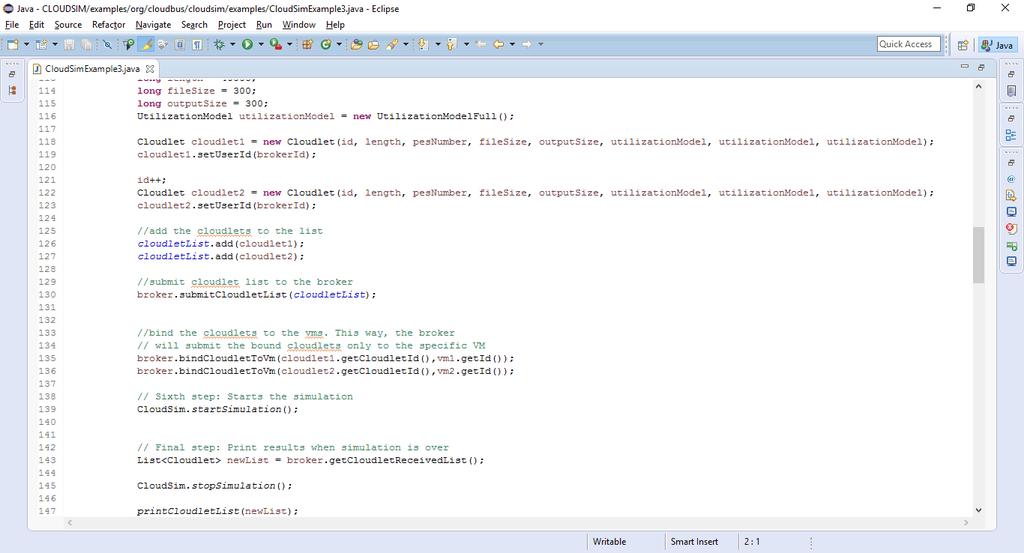This screenshot has width=1024, height=553.
Task: Click the line printCloudletList(newList);
Action: click(217, 511)
